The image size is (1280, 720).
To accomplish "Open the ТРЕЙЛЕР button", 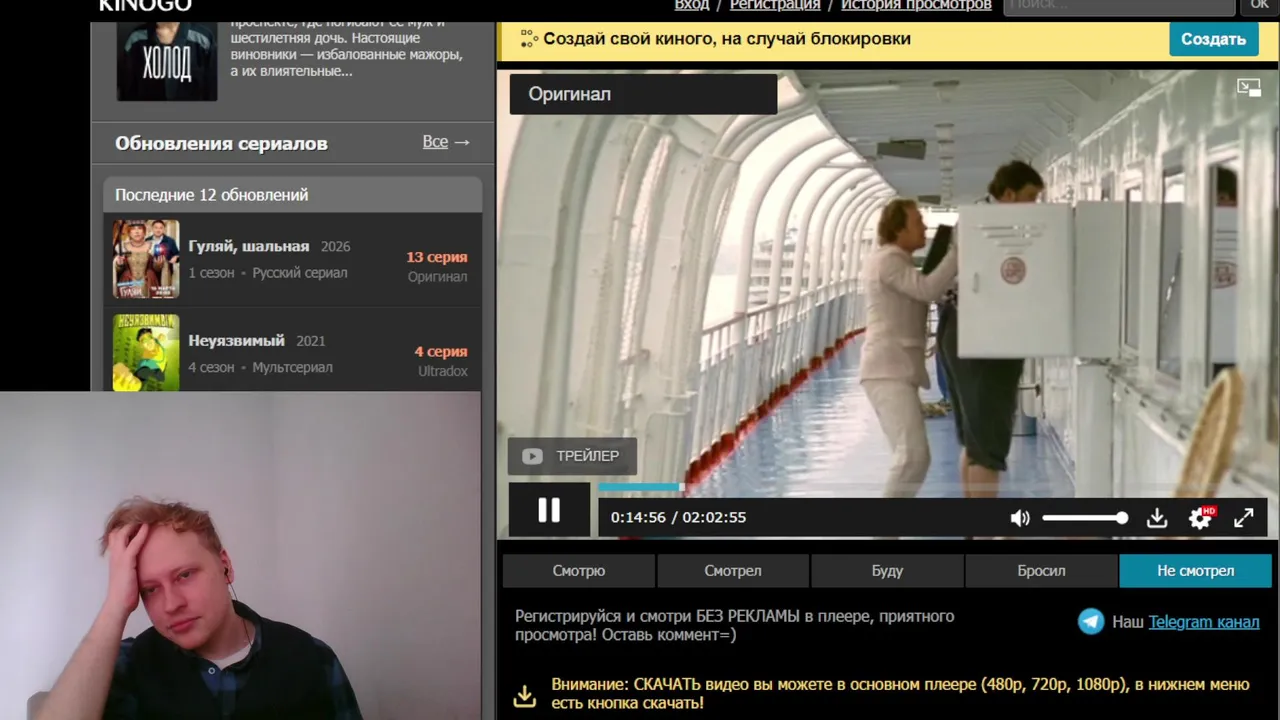I will click(x=572, y=456).
